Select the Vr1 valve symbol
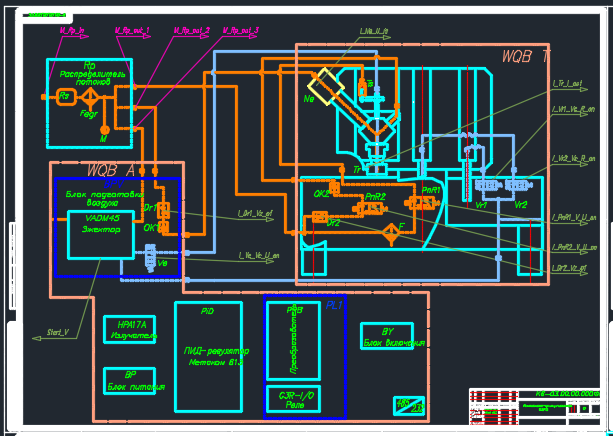The height and width of the screenshot is (436, 613). point(488,185)
